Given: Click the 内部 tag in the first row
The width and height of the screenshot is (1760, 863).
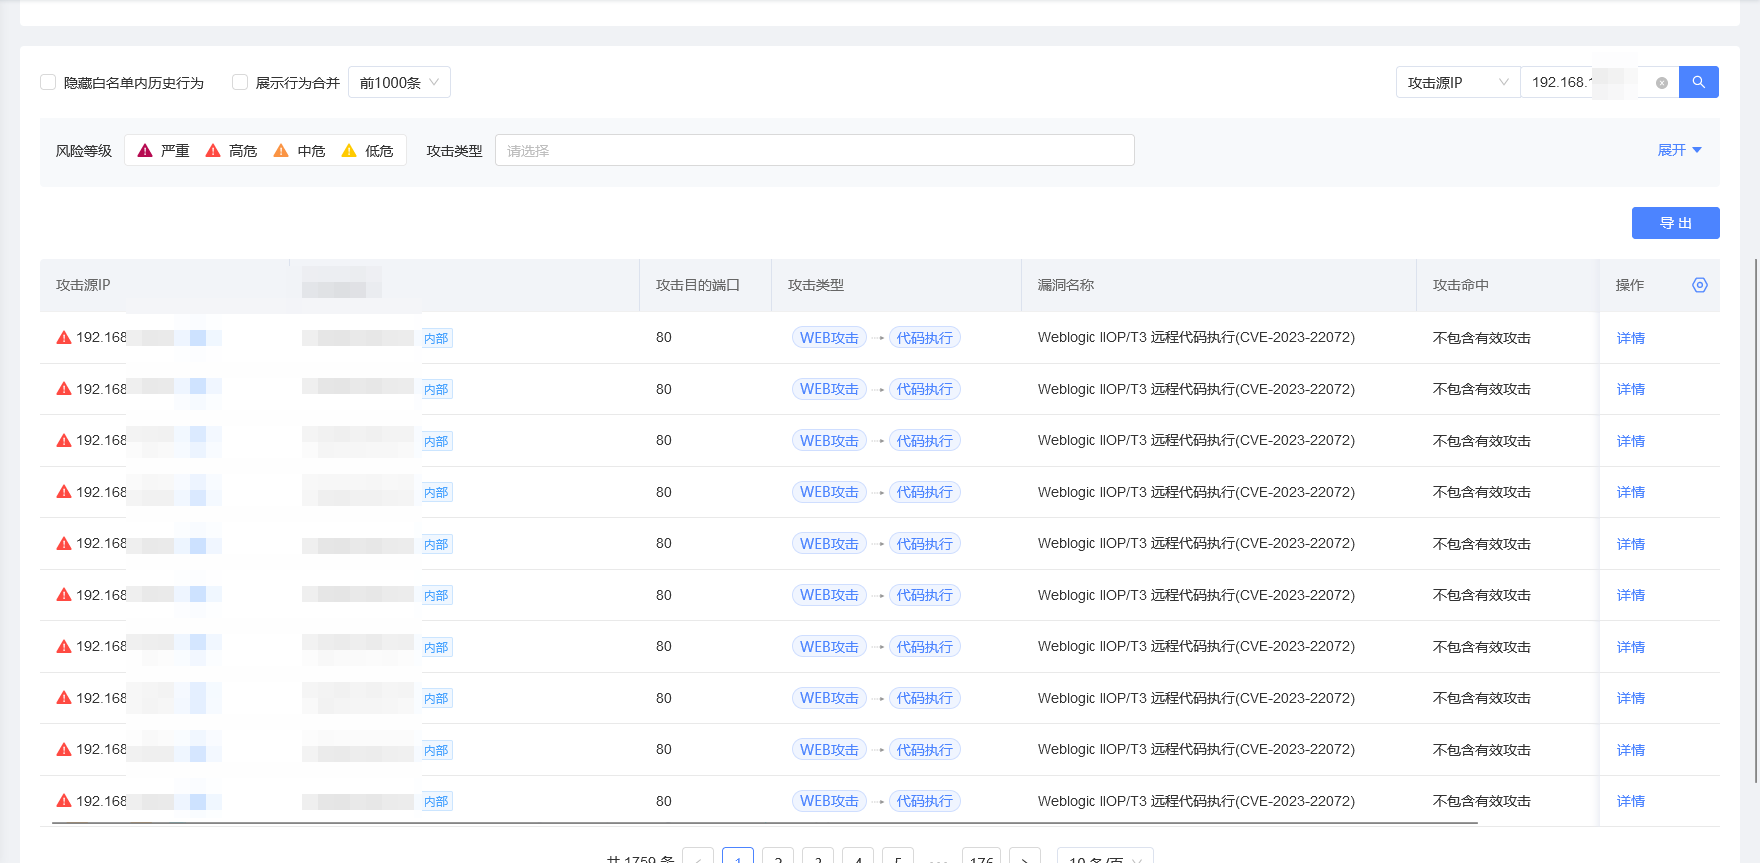Looking at the screenshot, I should pos(436,338).
